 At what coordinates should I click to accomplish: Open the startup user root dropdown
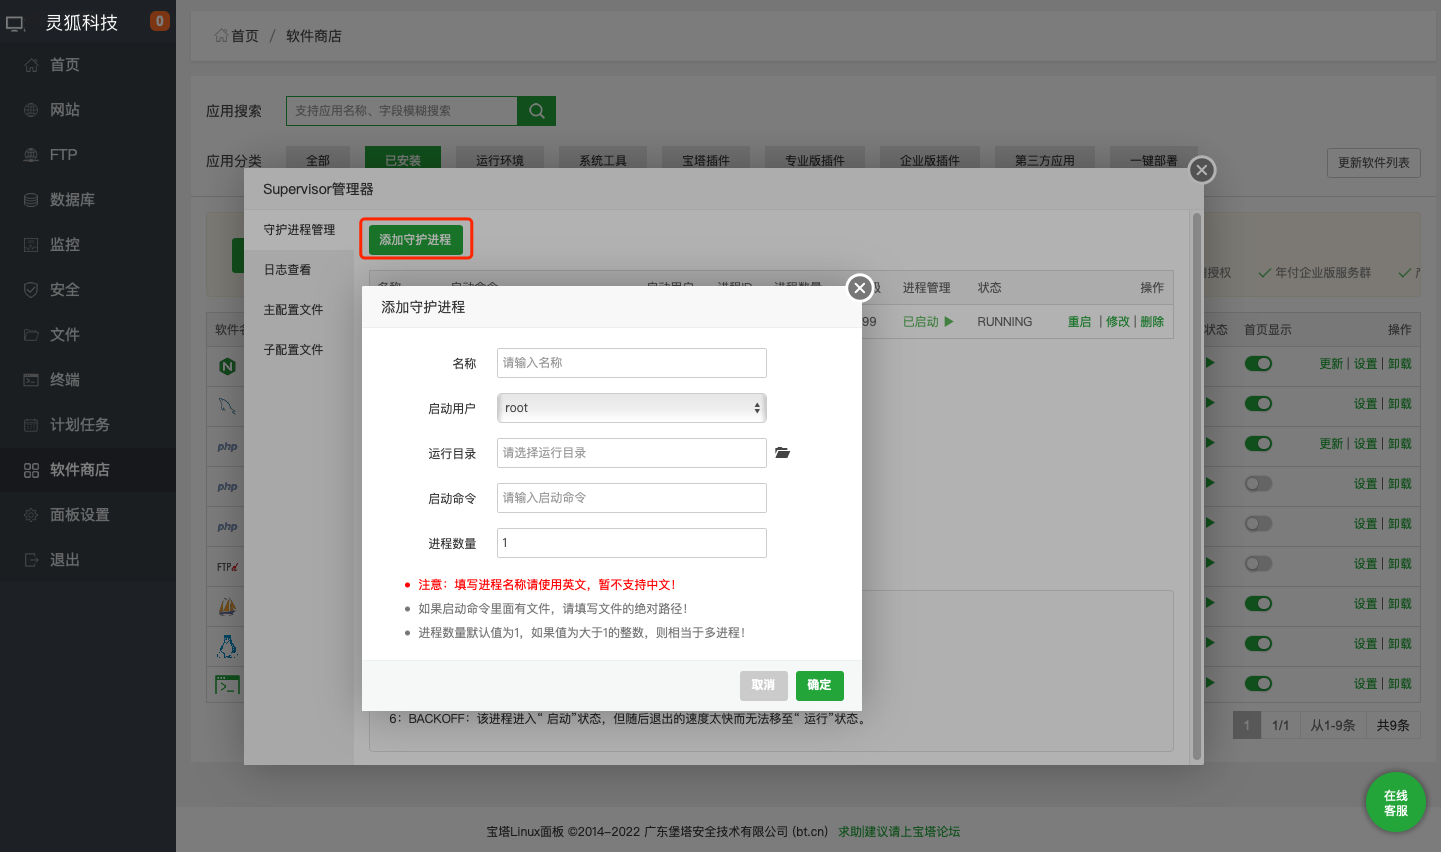click(631, 408)
